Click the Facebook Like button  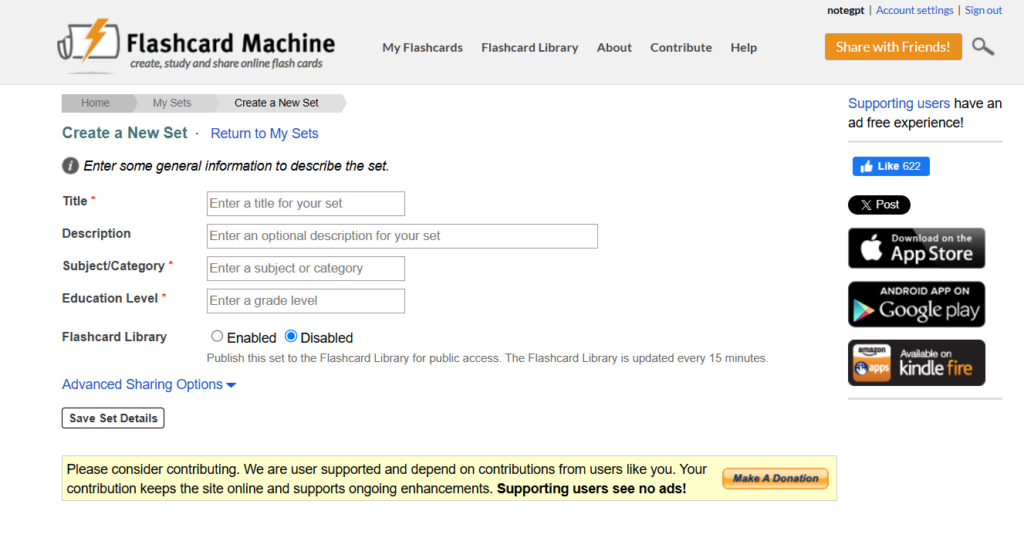pyautogui.click(x=890, y=166)
